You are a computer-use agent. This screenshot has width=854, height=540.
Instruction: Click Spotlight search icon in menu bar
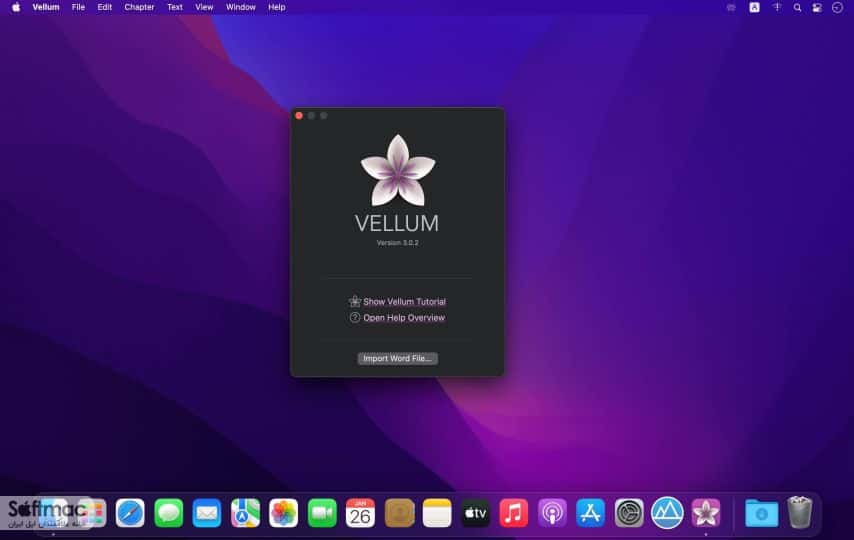(x=797, y=8)
